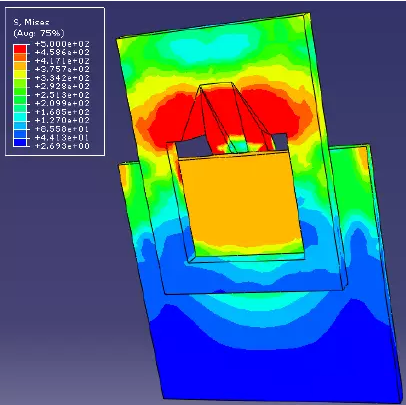This screenshot has height=405, width=406.
Task: Click the +4.586e+02 legend value
Action: click(x=62, y=52)
